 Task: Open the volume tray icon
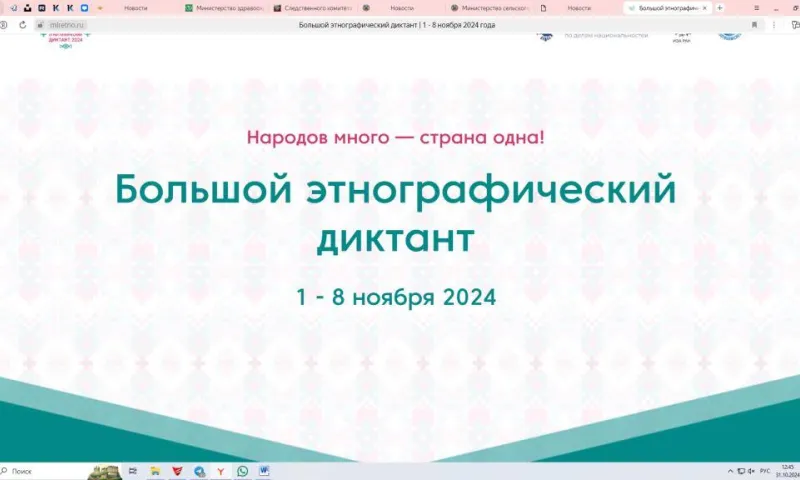pyautogui.click(x=751, y=471)
